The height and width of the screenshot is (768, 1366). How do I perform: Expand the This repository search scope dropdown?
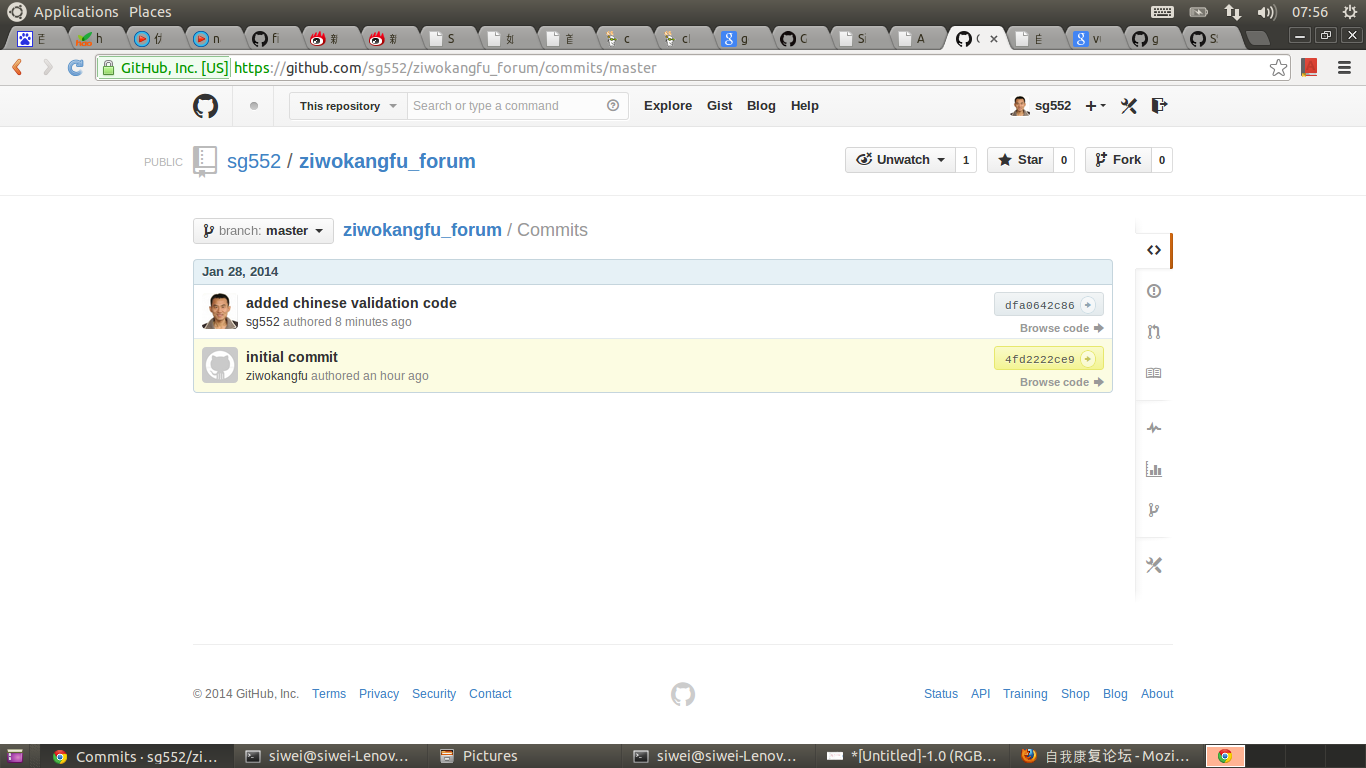[347, 105]
